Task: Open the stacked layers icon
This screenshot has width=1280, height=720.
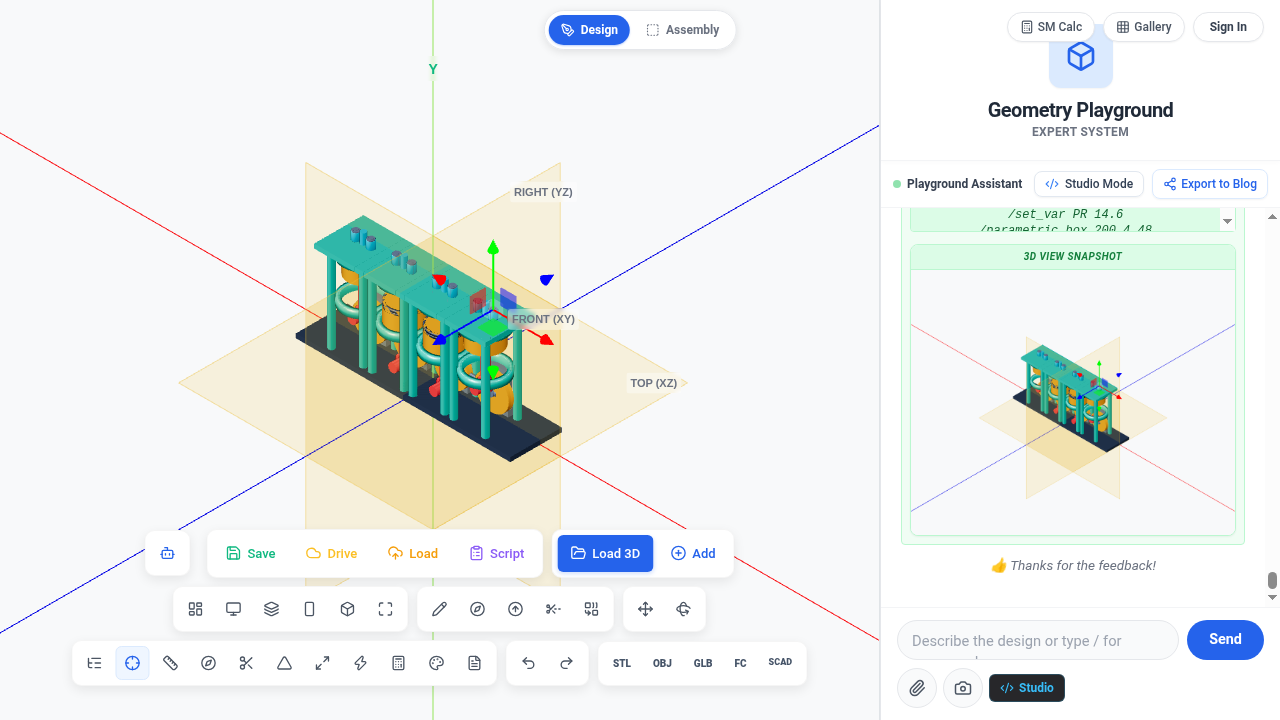Action: (x=272, y=609)
